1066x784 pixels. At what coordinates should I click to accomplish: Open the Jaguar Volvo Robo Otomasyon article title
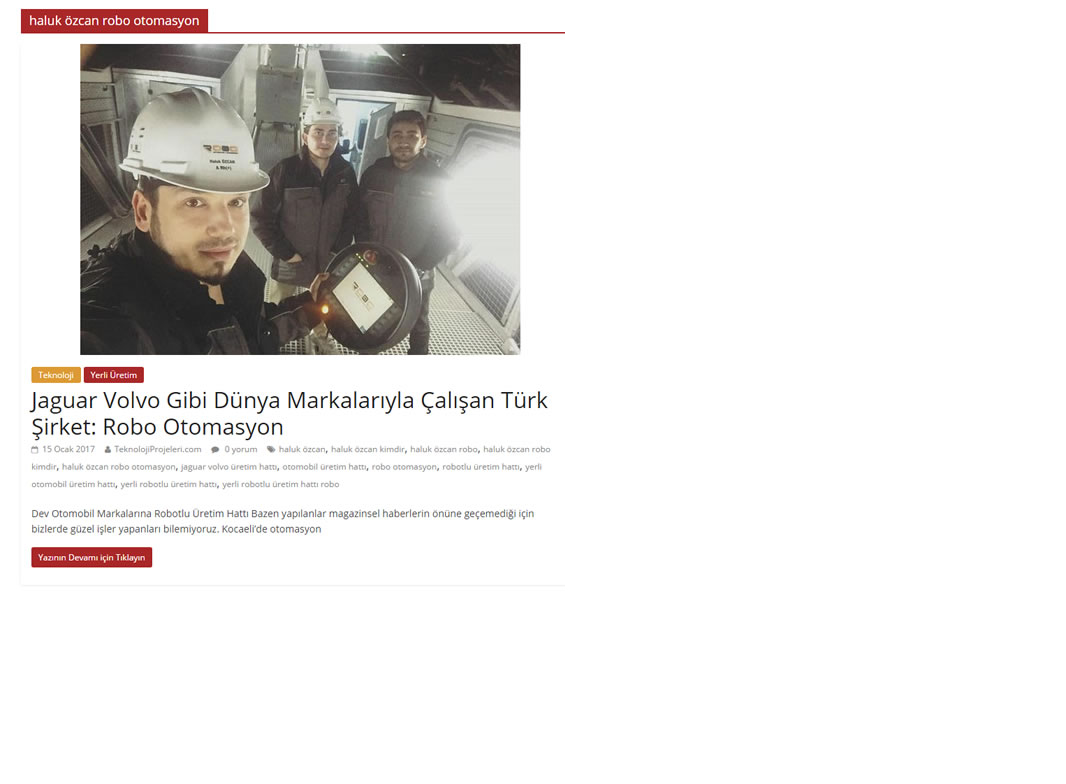point(289,413)
